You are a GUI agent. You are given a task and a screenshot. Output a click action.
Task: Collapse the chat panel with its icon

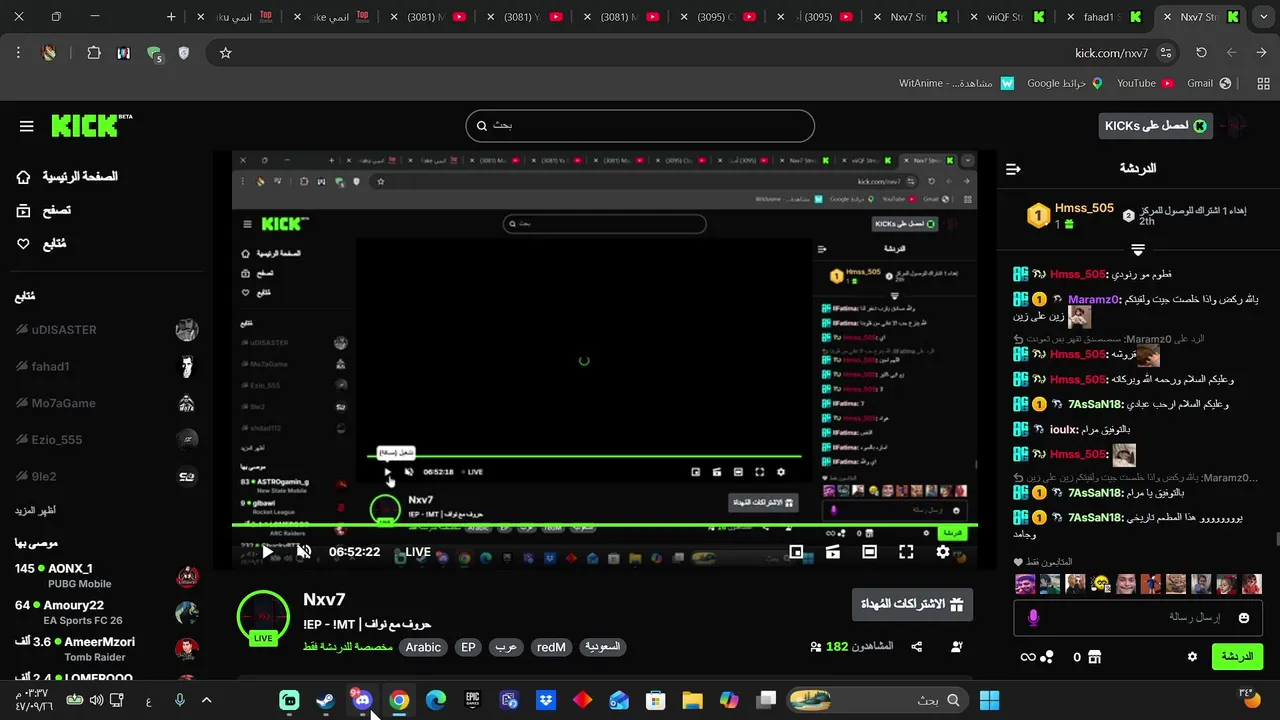coord(1013,169)
